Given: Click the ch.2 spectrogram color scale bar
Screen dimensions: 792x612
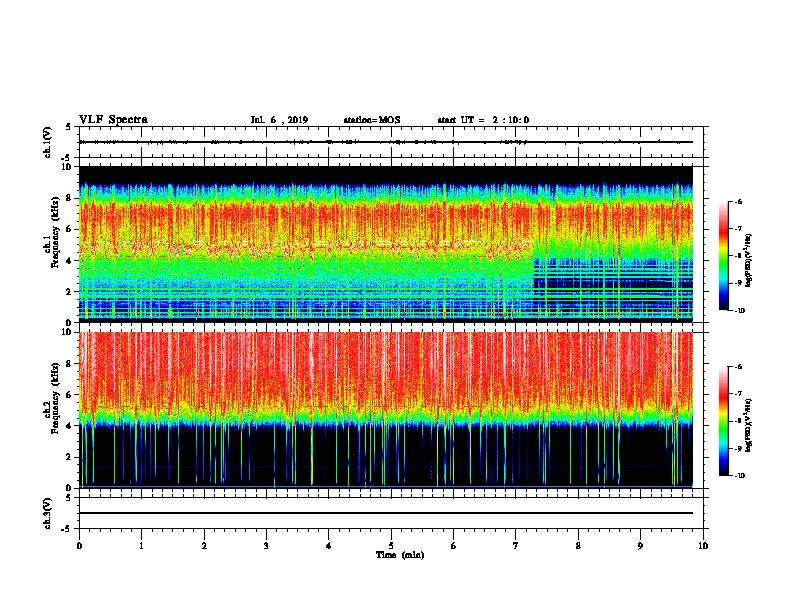Looking at the screenshot, I should coord(723,421).
